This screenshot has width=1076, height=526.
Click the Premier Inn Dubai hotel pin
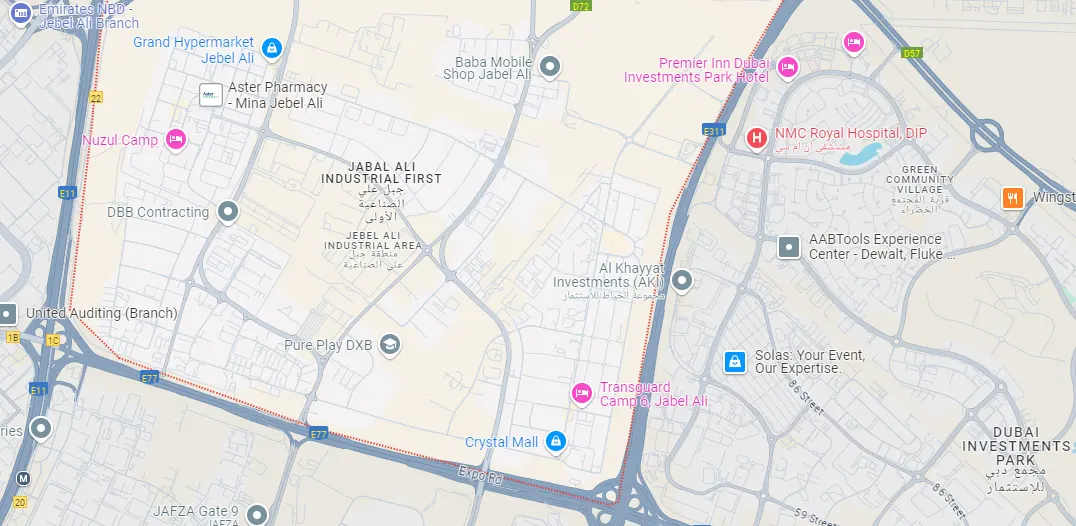pos(788,68)
